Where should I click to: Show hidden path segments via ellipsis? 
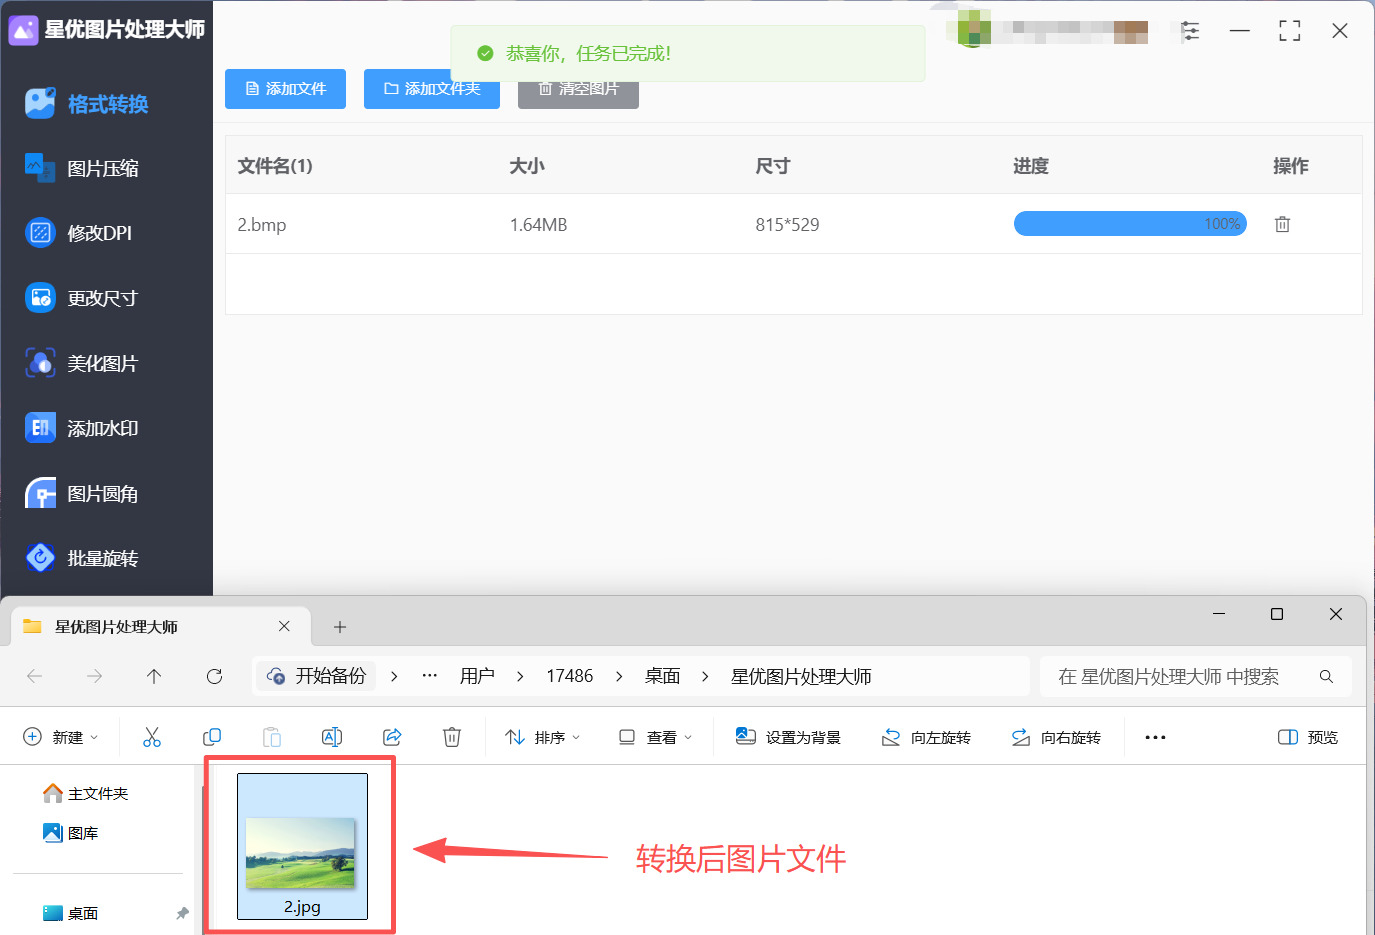point(430,676)
